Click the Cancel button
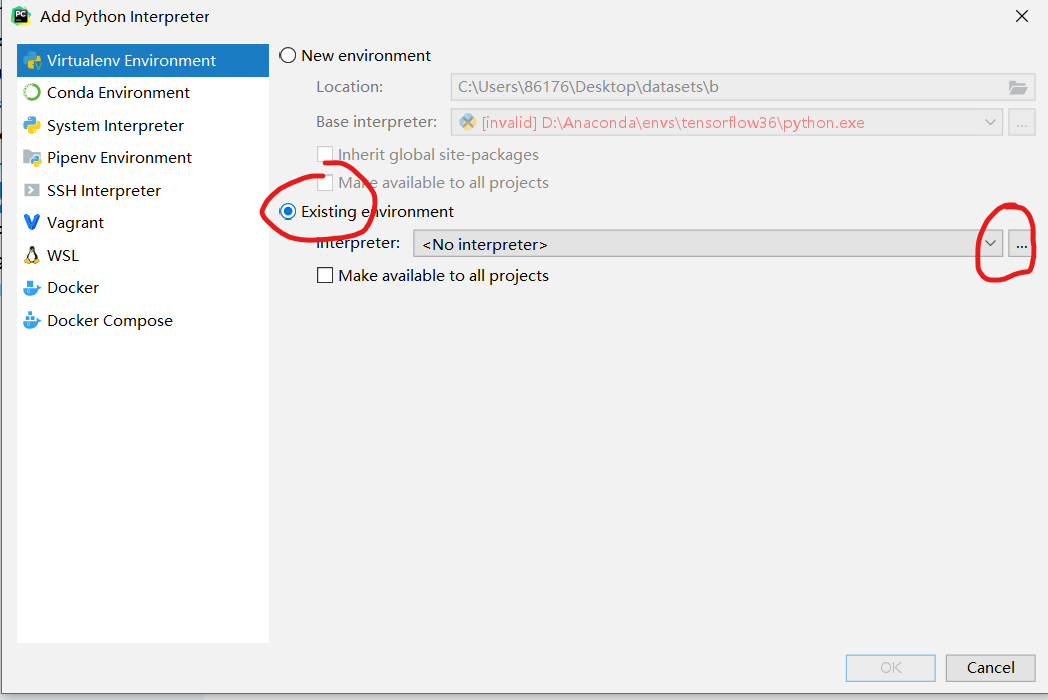Viewport: 1048px width, 700px height. pyautogui.click(x=991, y=668)
